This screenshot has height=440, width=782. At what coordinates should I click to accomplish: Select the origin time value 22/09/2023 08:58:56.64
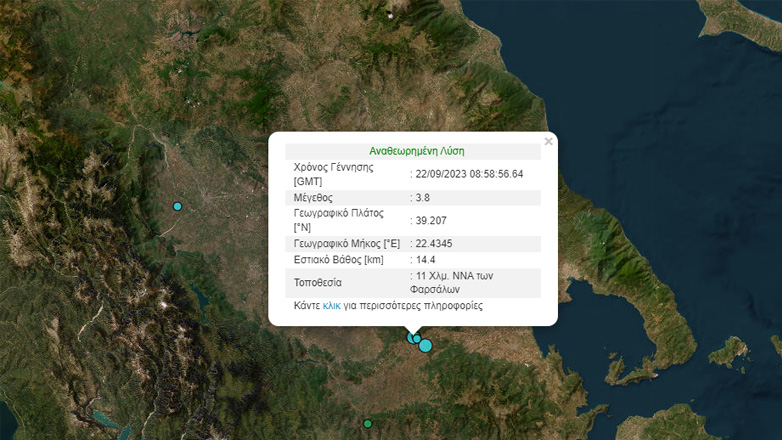[469, 174]
